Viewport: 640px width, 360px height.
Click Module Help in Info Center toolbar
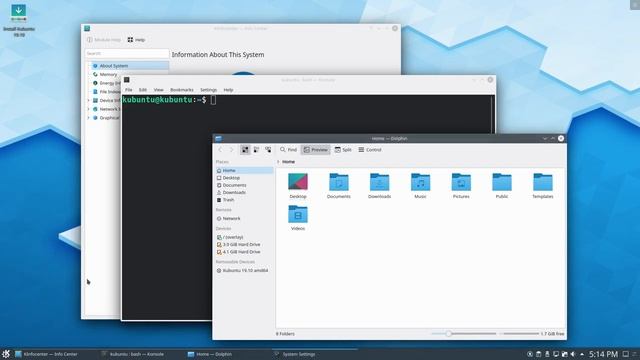click(x=104, y=40)
